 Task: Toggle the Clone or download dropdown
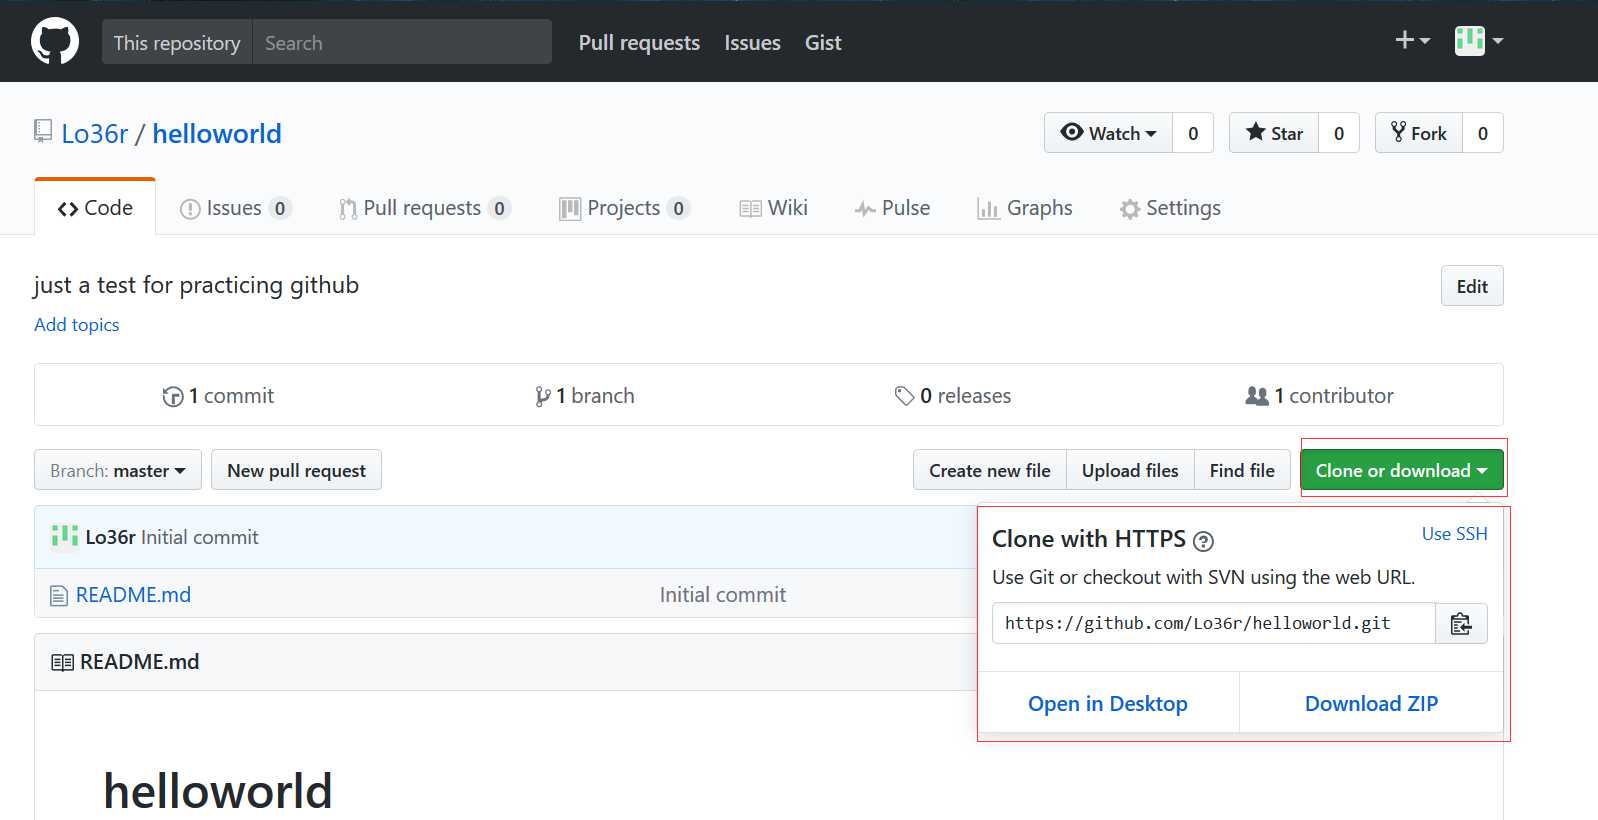(1402, 470)
